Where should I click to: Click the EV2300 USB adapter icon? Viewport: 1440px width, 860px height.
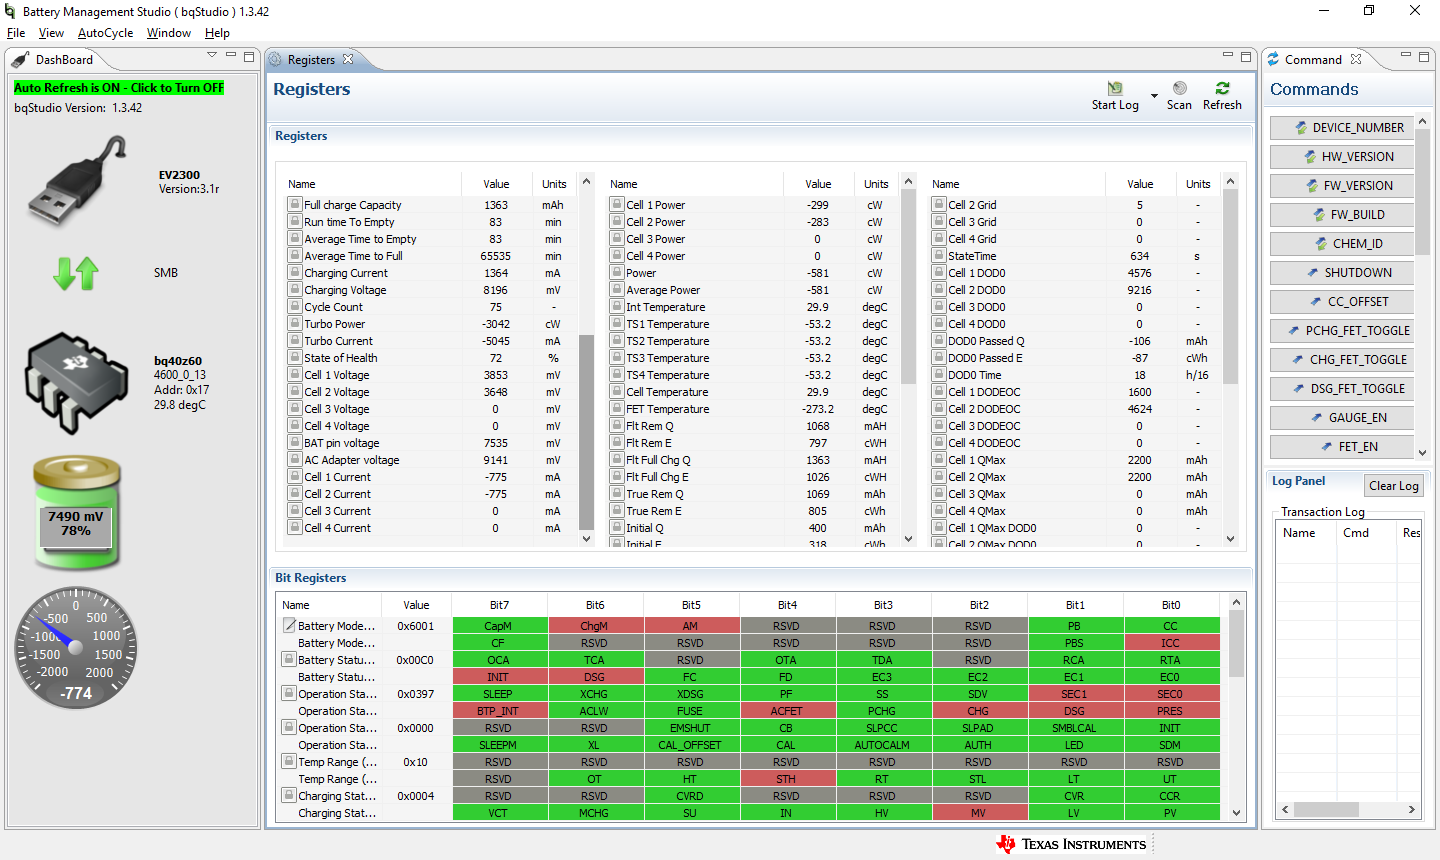tap(78, 181)
